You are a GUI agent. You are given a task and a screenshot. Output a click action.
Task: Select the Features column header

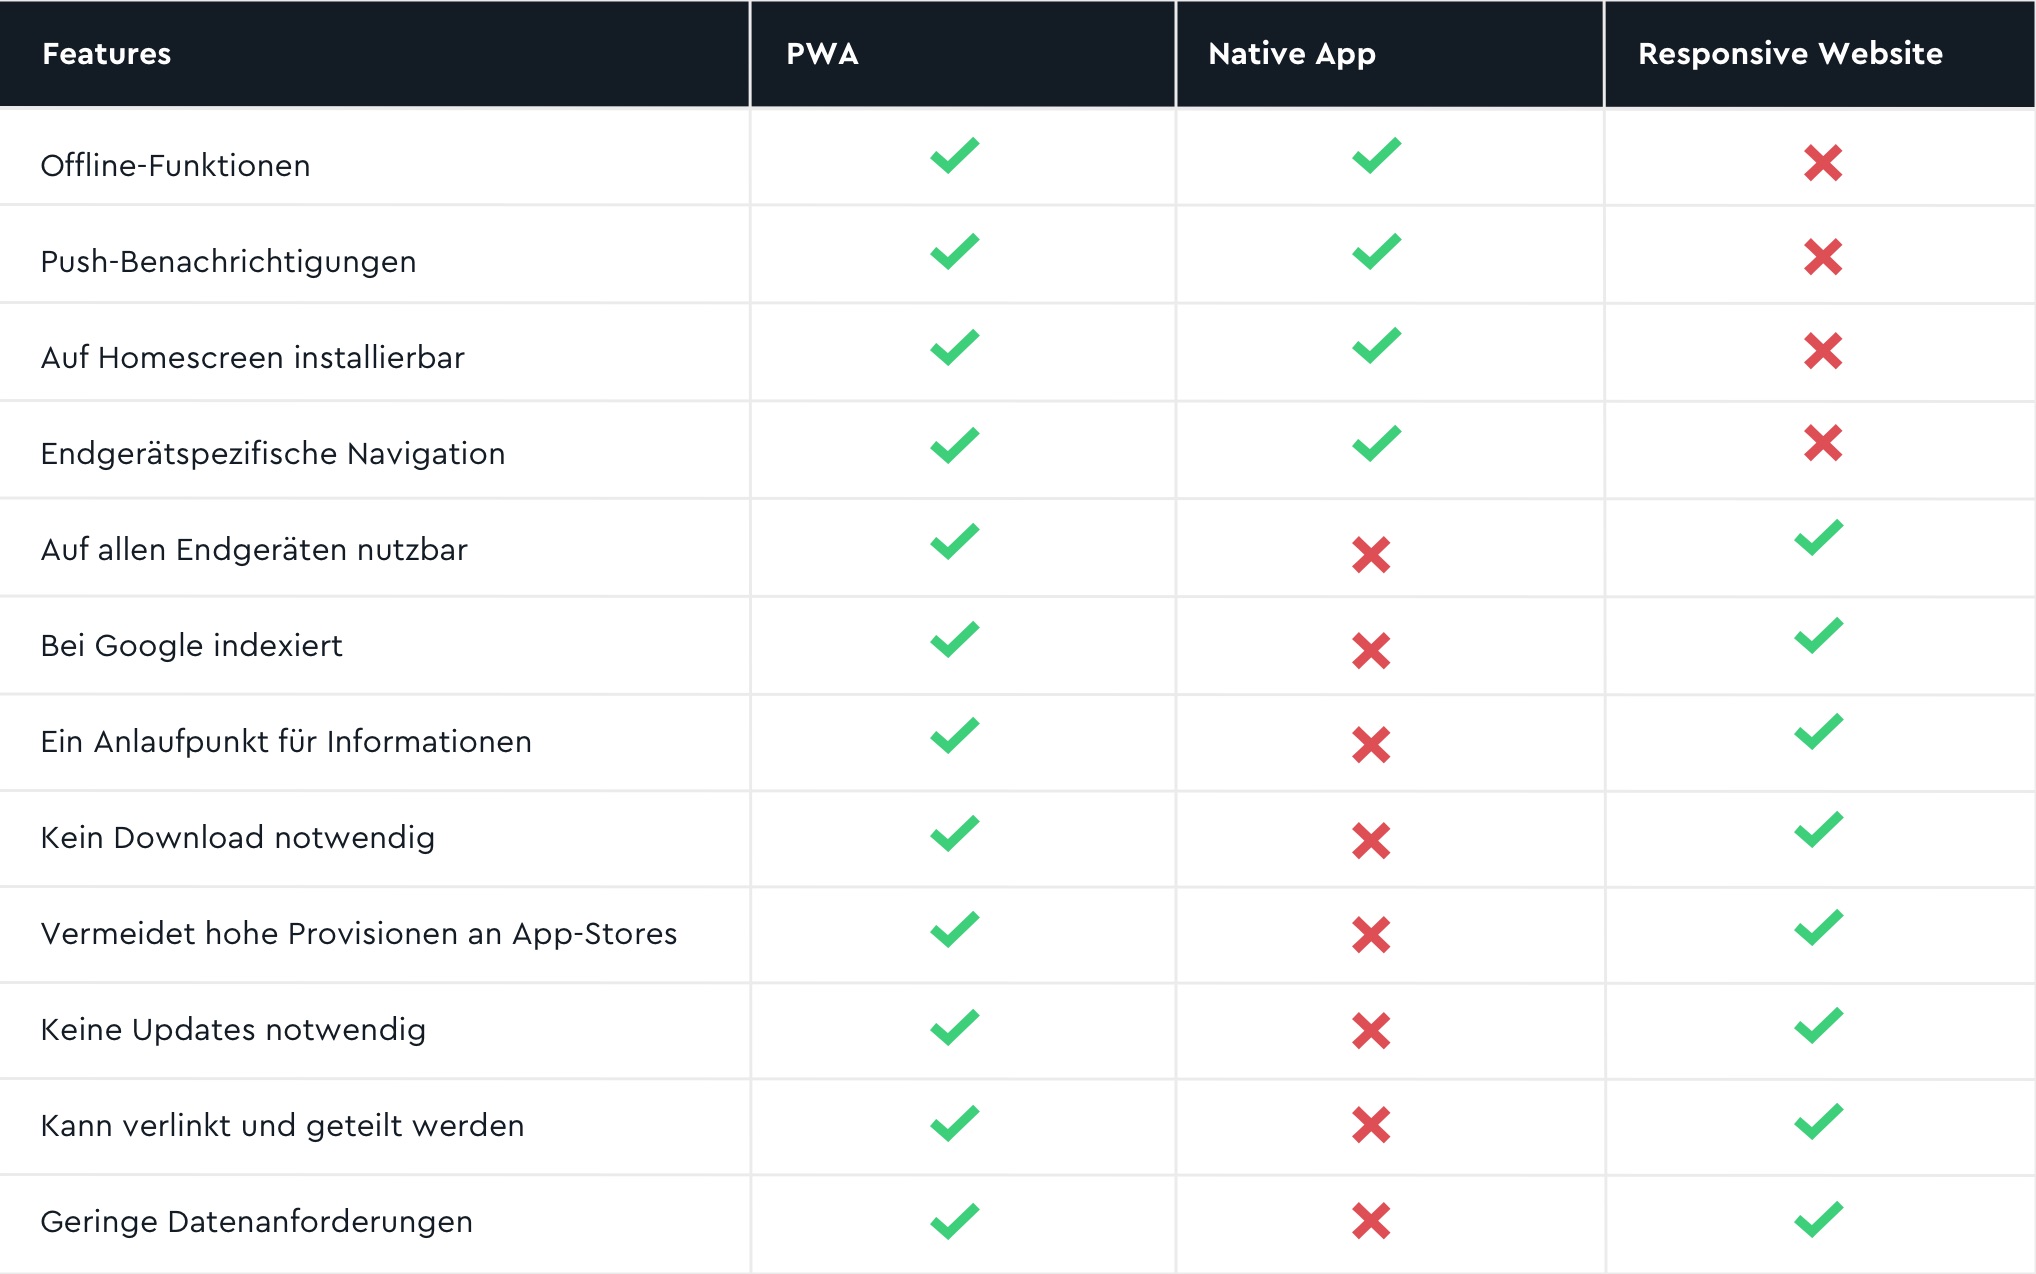(x=107, y=54)
